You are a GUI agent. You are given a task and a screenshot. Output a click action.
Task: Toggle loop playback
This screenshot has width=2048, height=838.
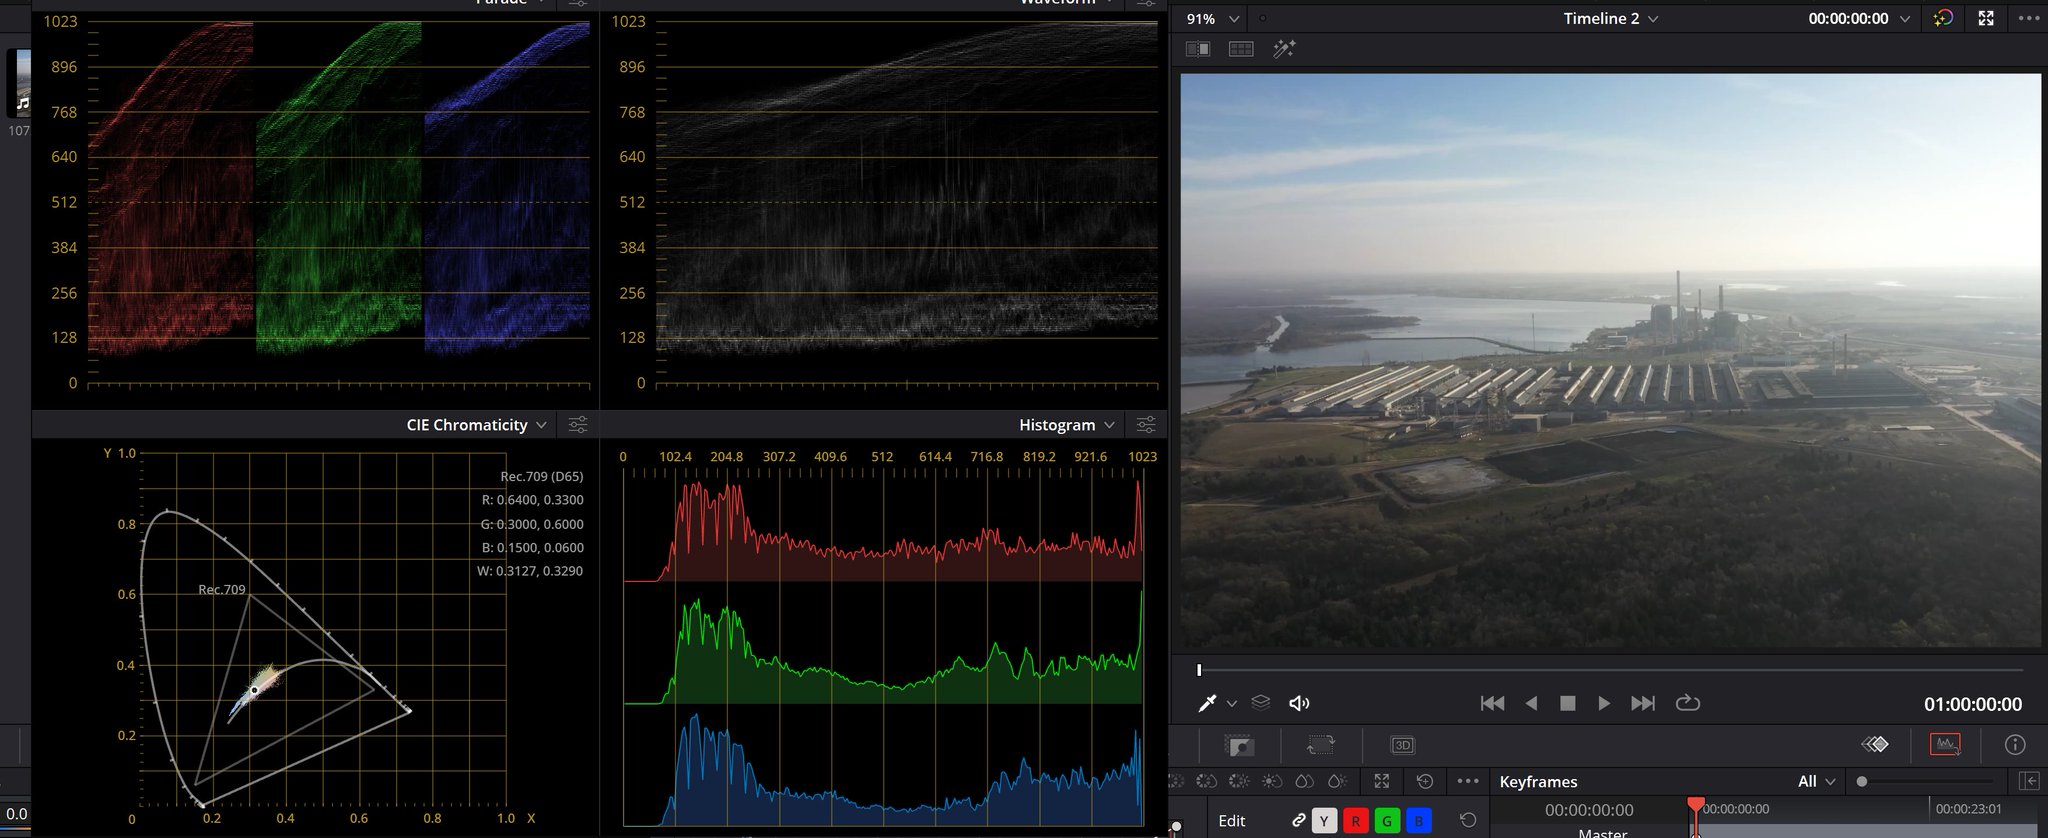pos(1687,702)
